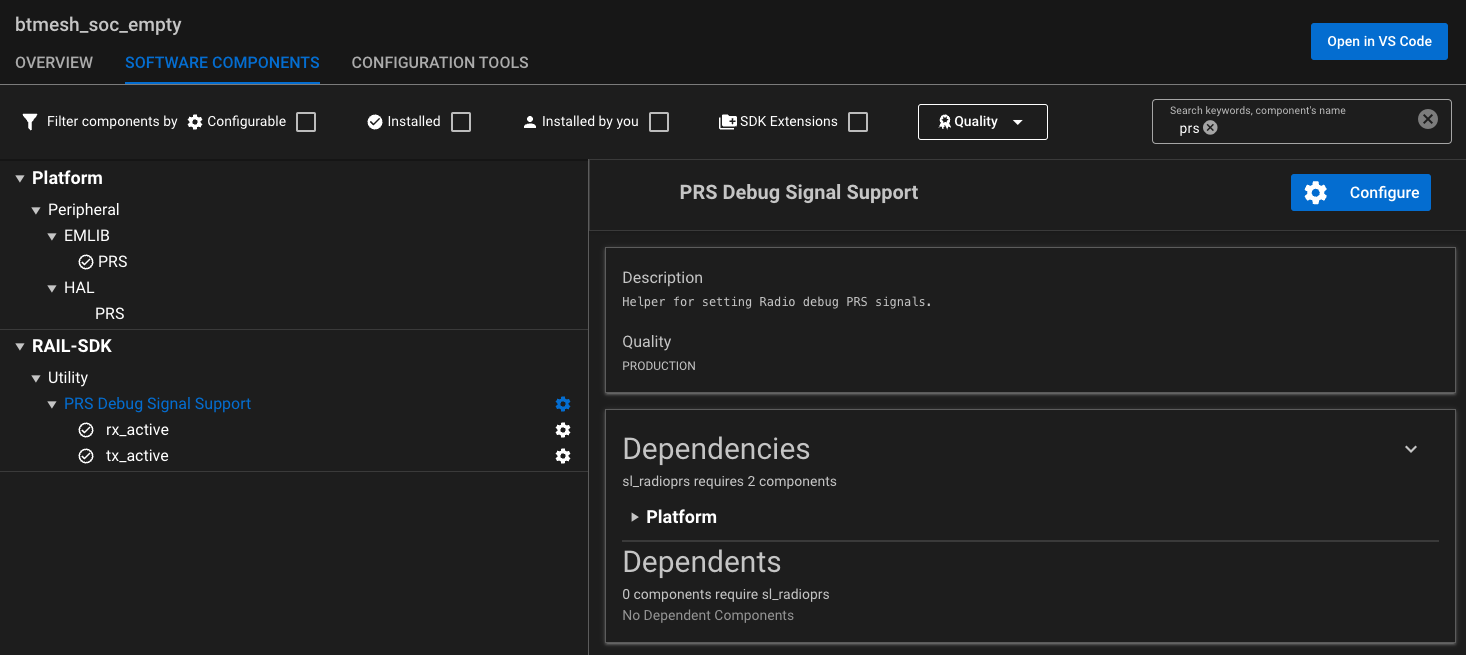Click the Installed by you person icon
The width and height of the screenshot is (1466, 655).
[x=530, y=122]
